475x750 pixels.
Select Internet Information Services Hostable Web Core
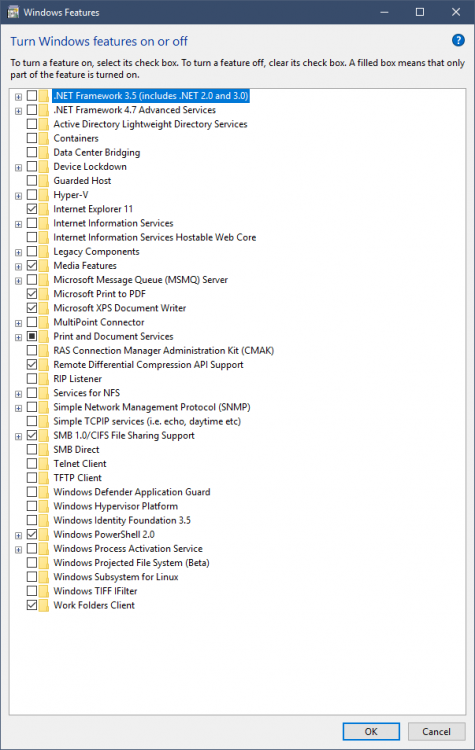(155, 237)
